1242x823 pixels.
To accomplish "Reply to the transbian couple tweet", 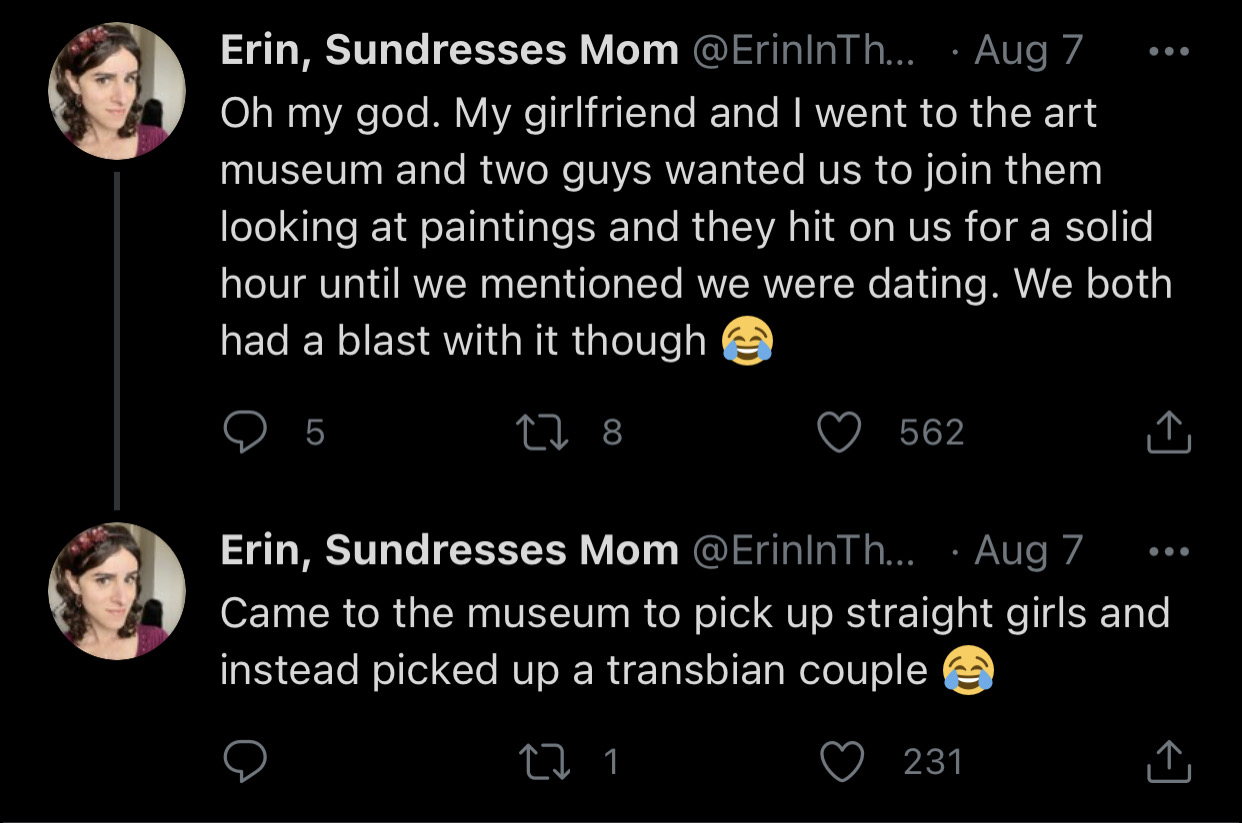I will (x=243, y=762).
